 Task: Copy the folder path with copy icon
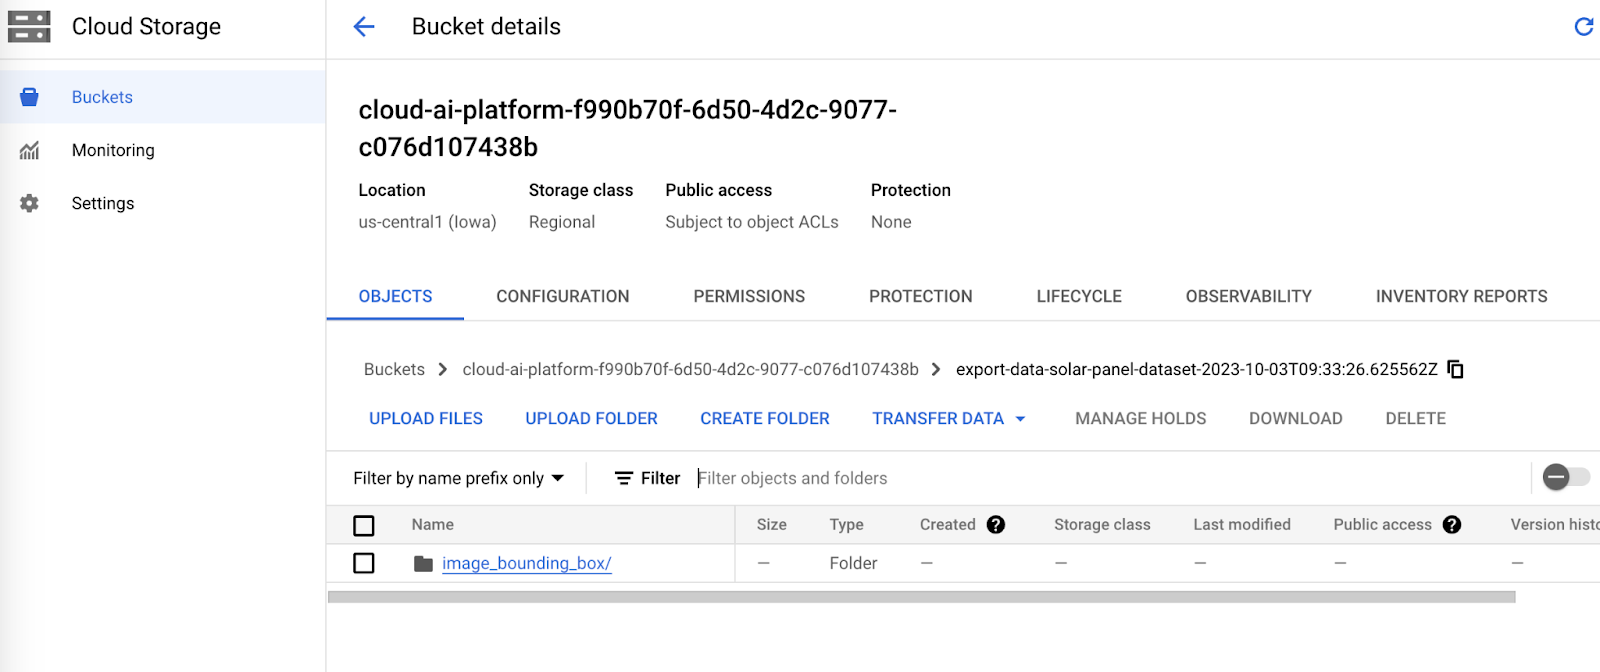1456,369
